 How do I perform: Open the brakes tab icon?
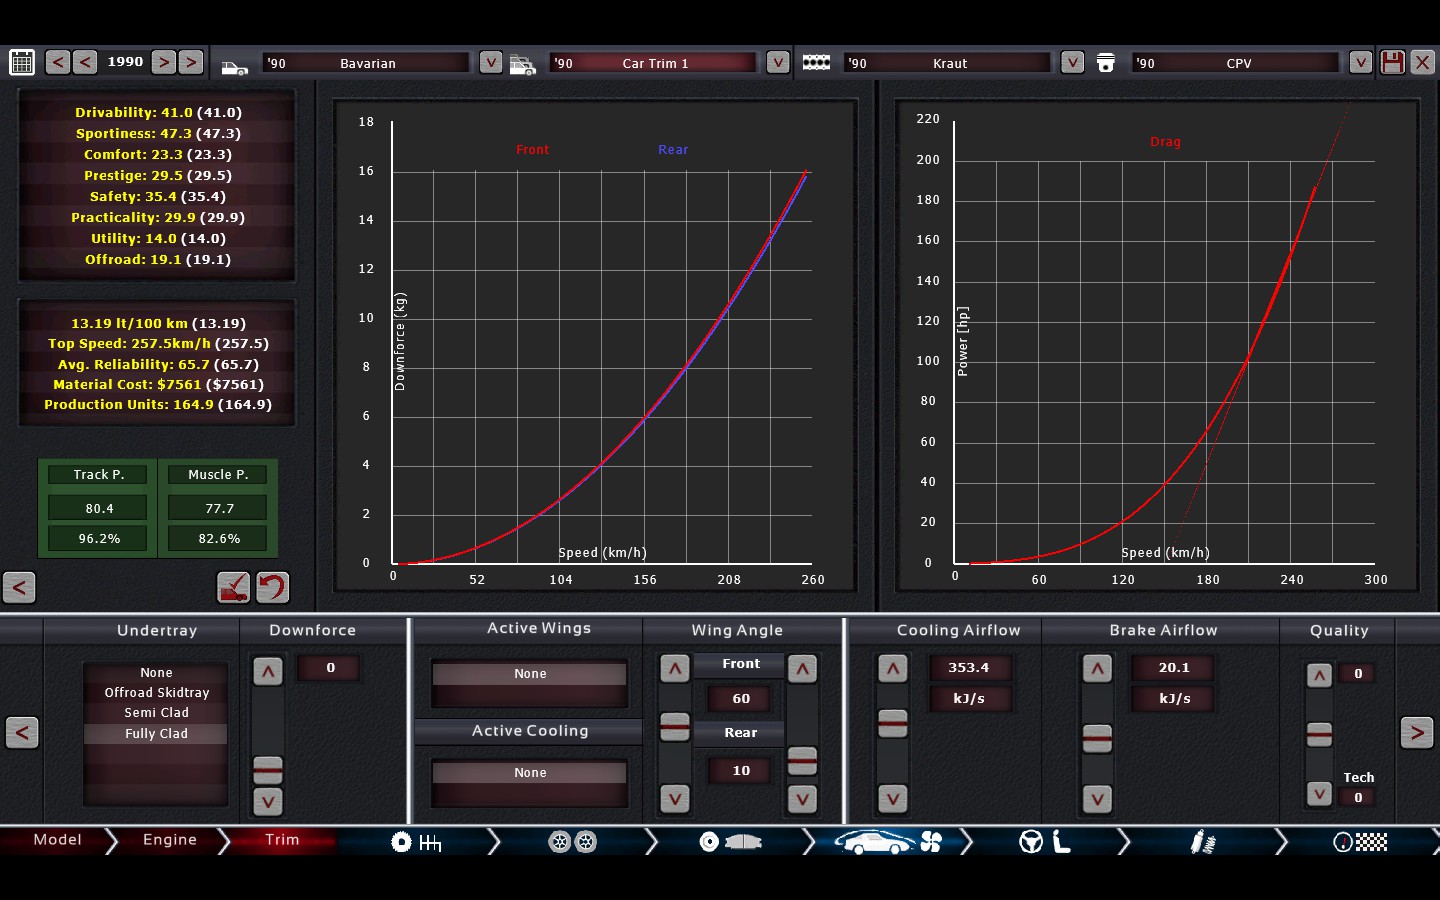(x=730, y=842)
